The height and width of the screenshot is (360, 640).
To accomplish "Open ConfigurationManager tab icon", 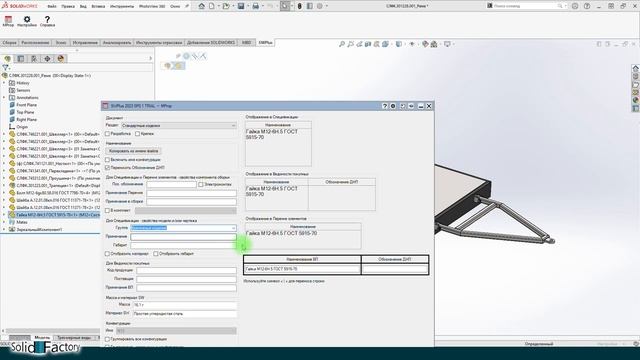I will point(34,59).
